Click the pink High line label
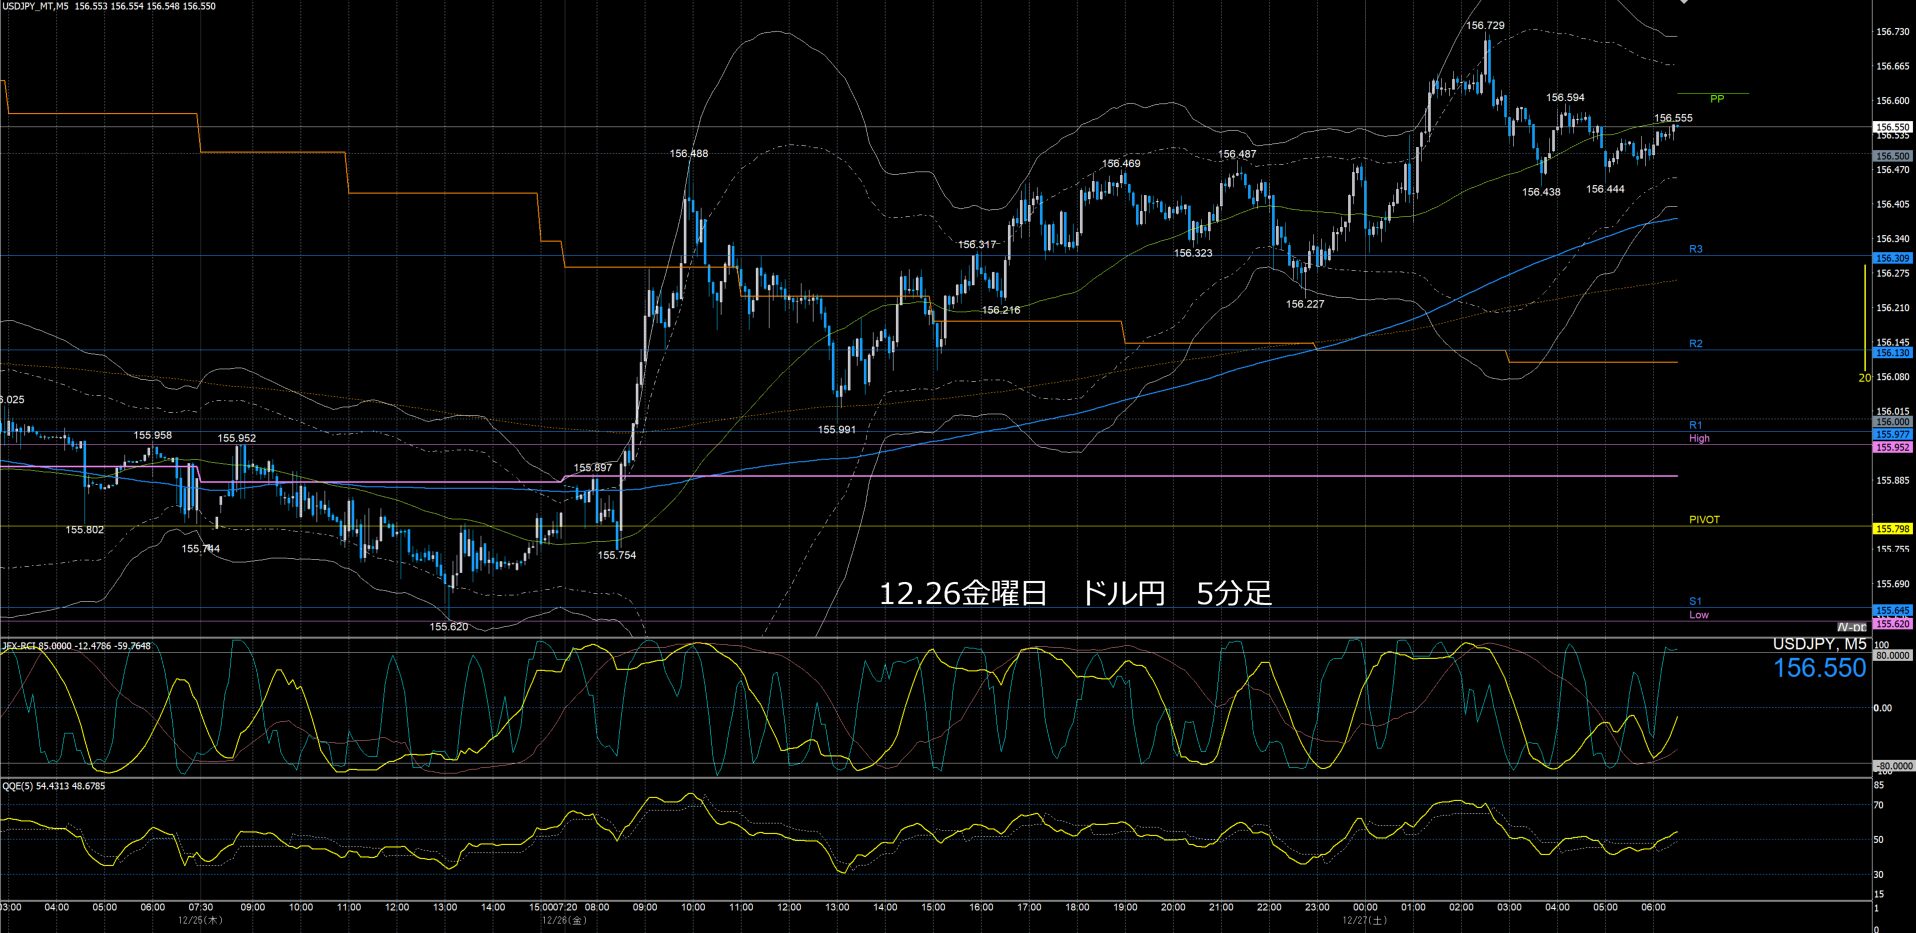 (1699, 438)
